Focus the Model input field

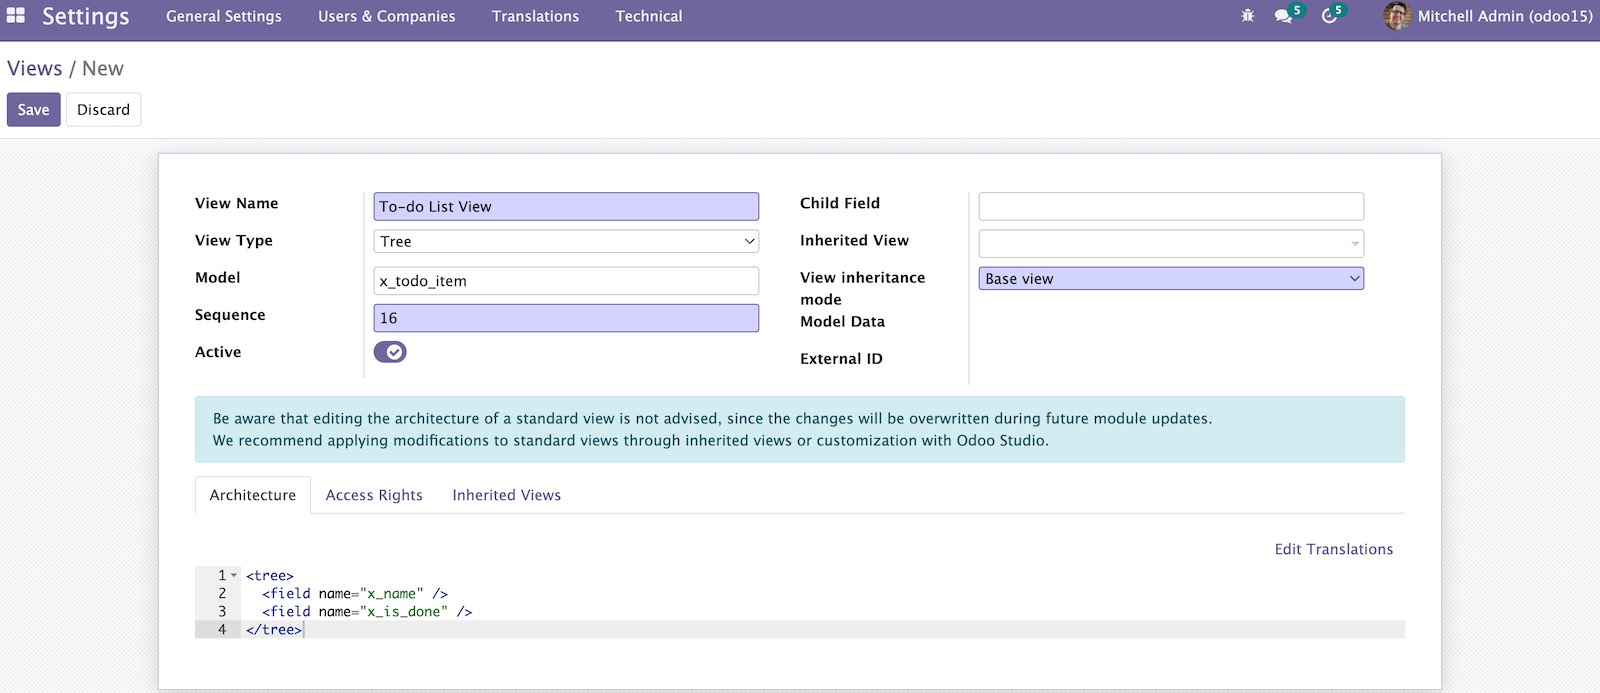point(566,281)
